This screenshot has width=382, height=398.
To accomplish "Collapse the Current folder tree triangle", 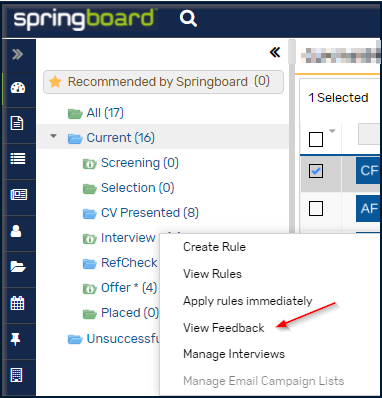I will click(x=53, y=136).
